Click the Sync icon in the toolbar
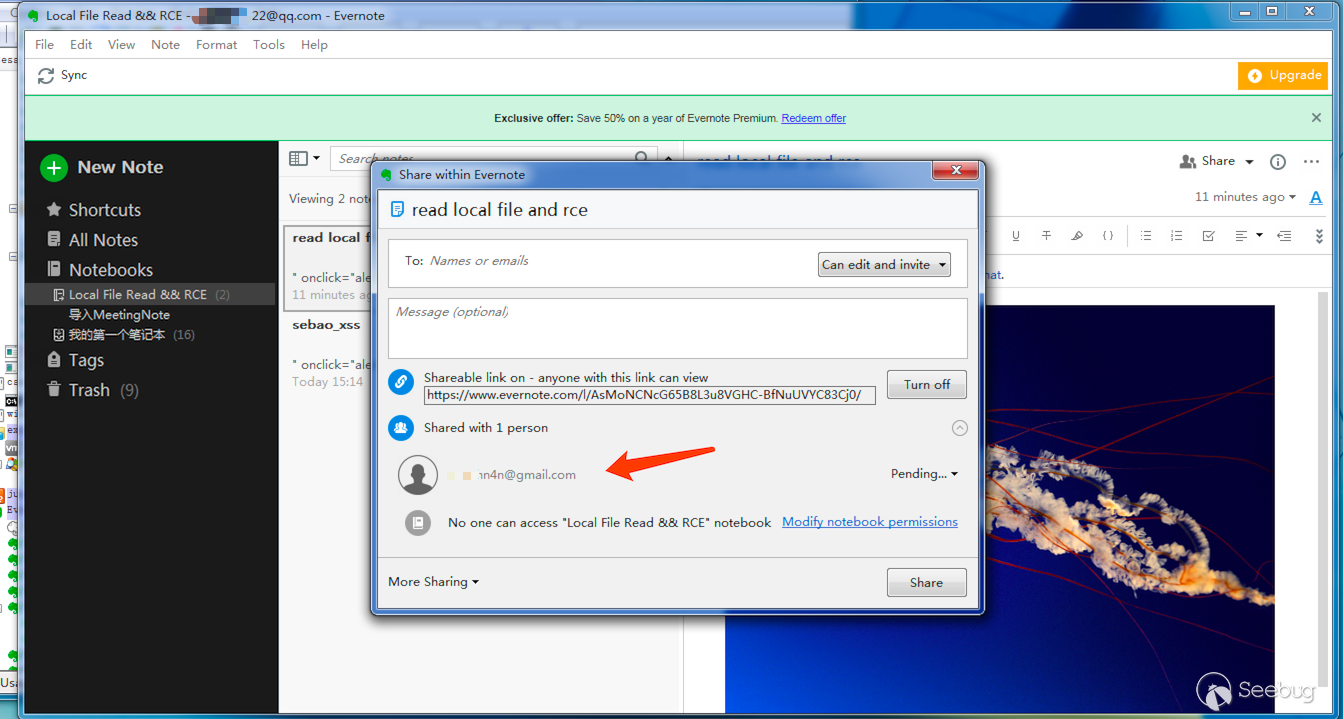This screenshot has height=719, width=1343. click(45, 75)
